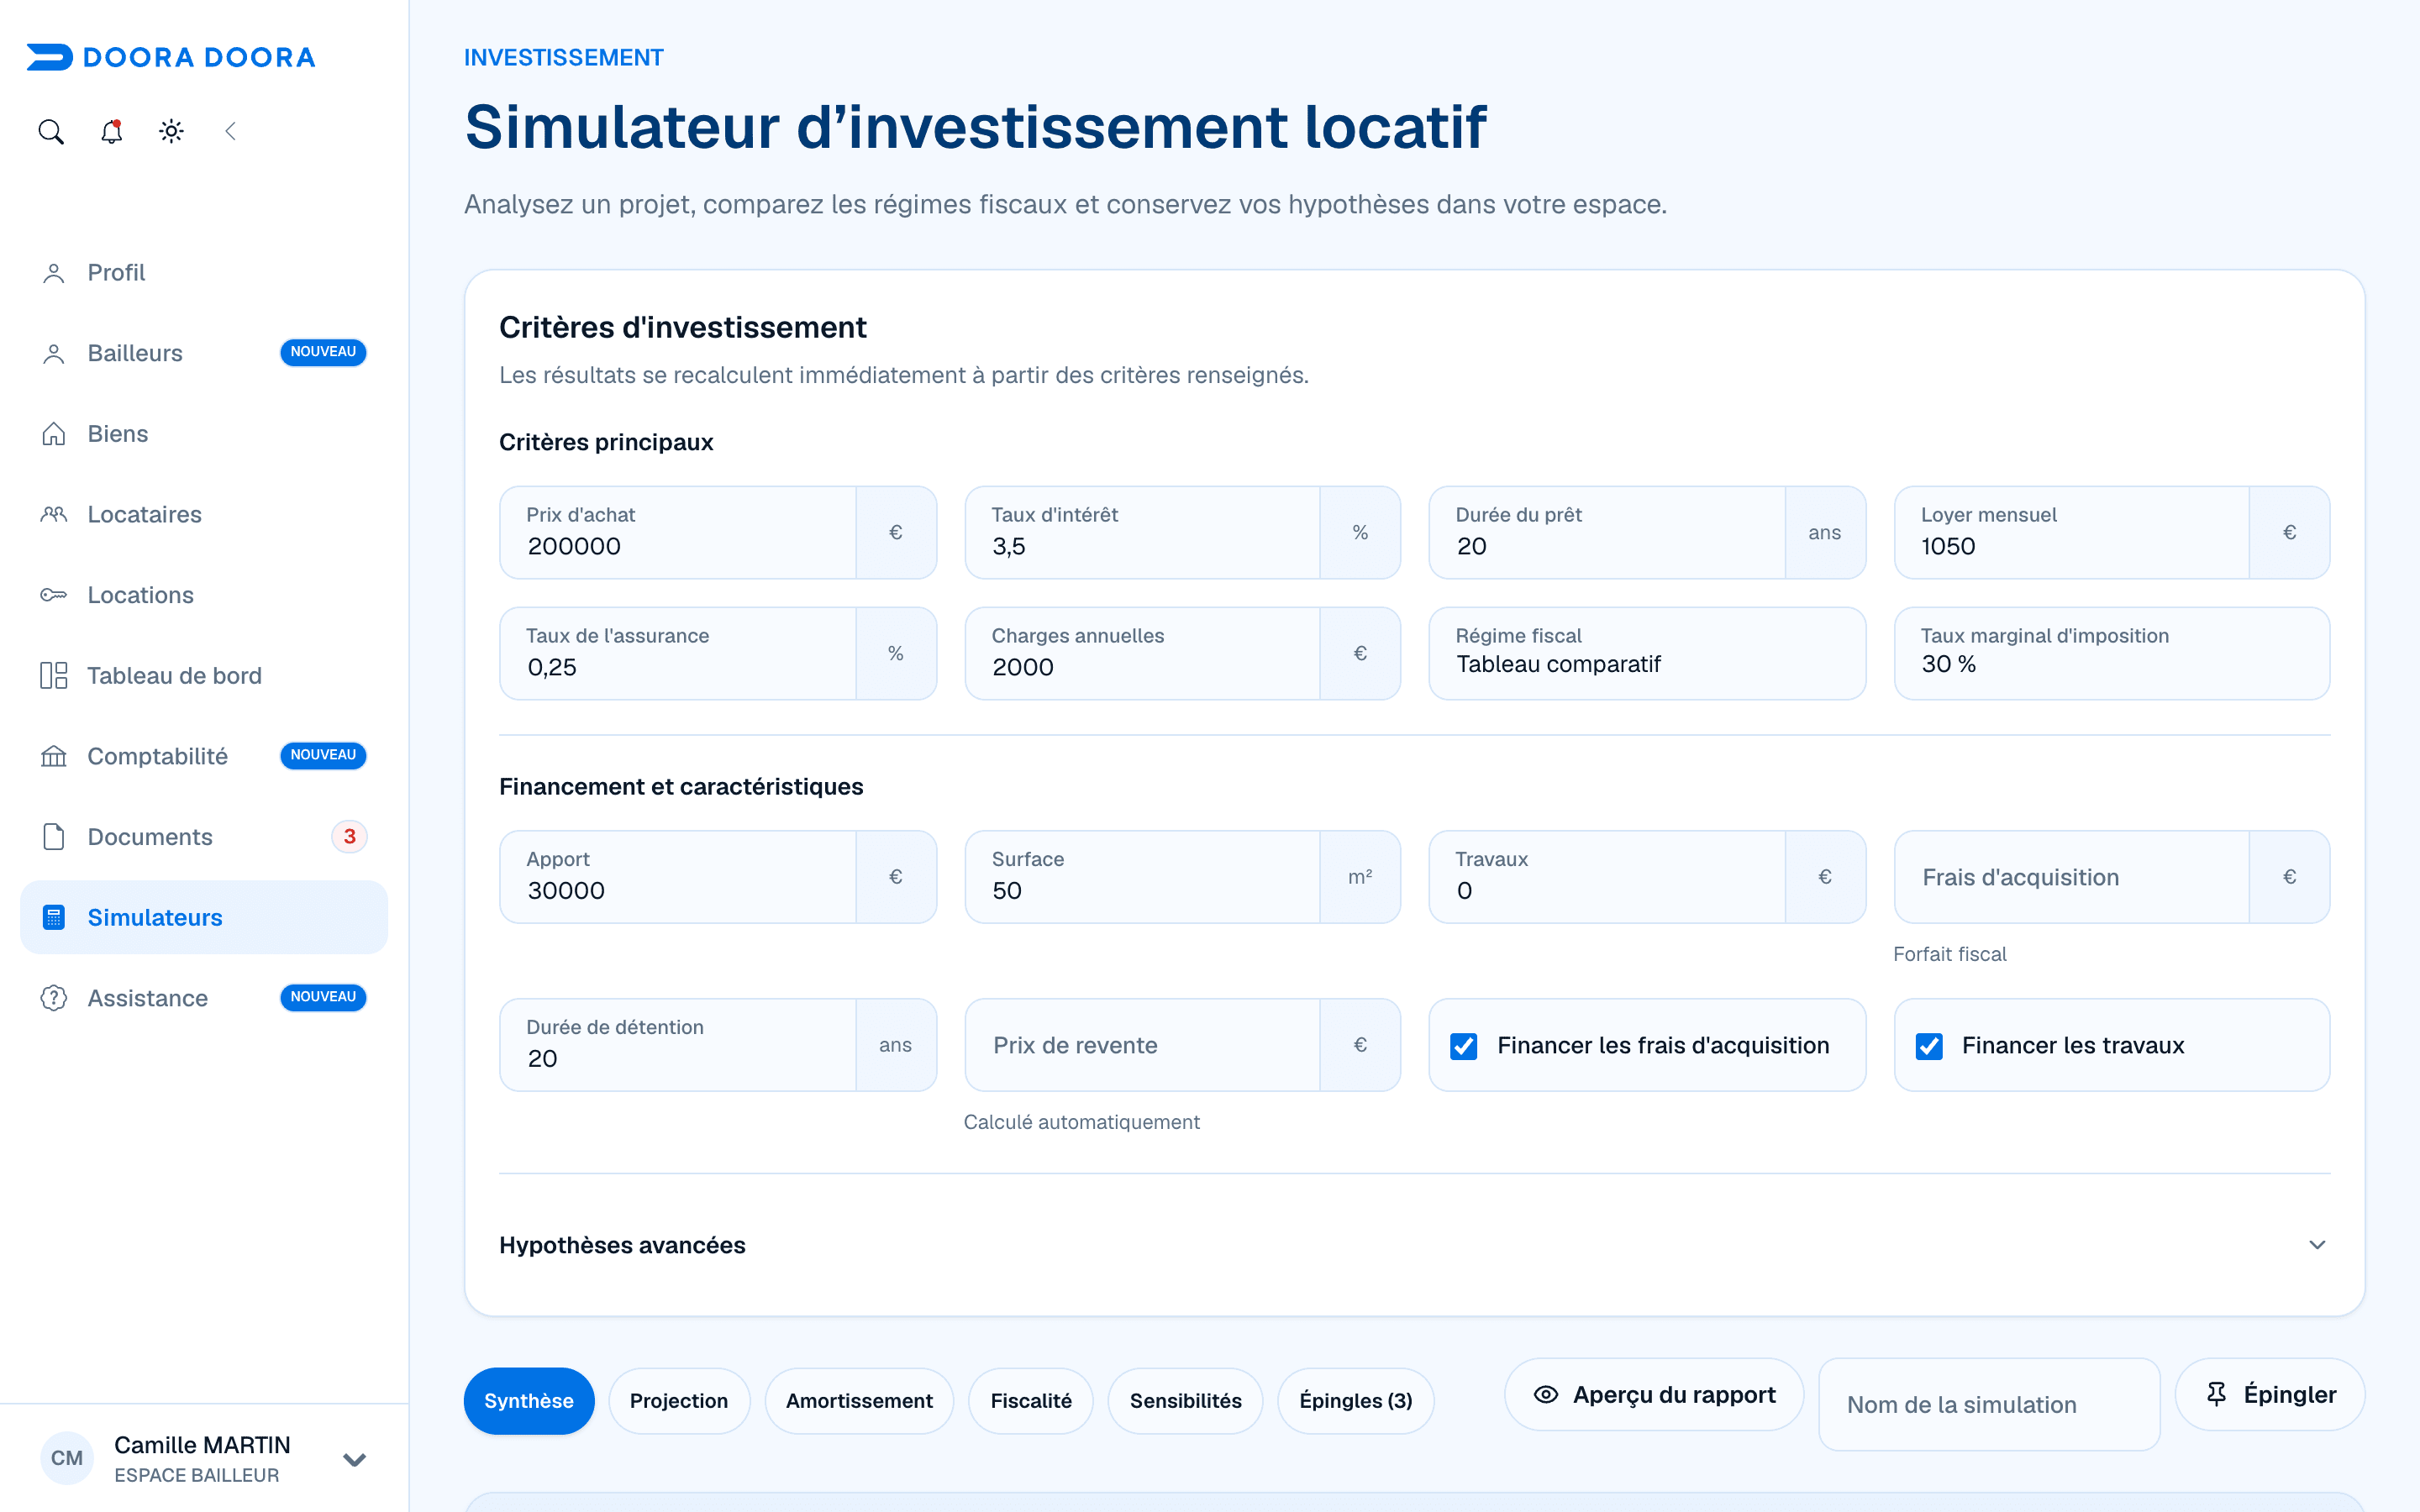Open Taux marginal d'imposition dropdown
The height and width of the screenshot is (1512, 2420).
[x=2112, y=653]
